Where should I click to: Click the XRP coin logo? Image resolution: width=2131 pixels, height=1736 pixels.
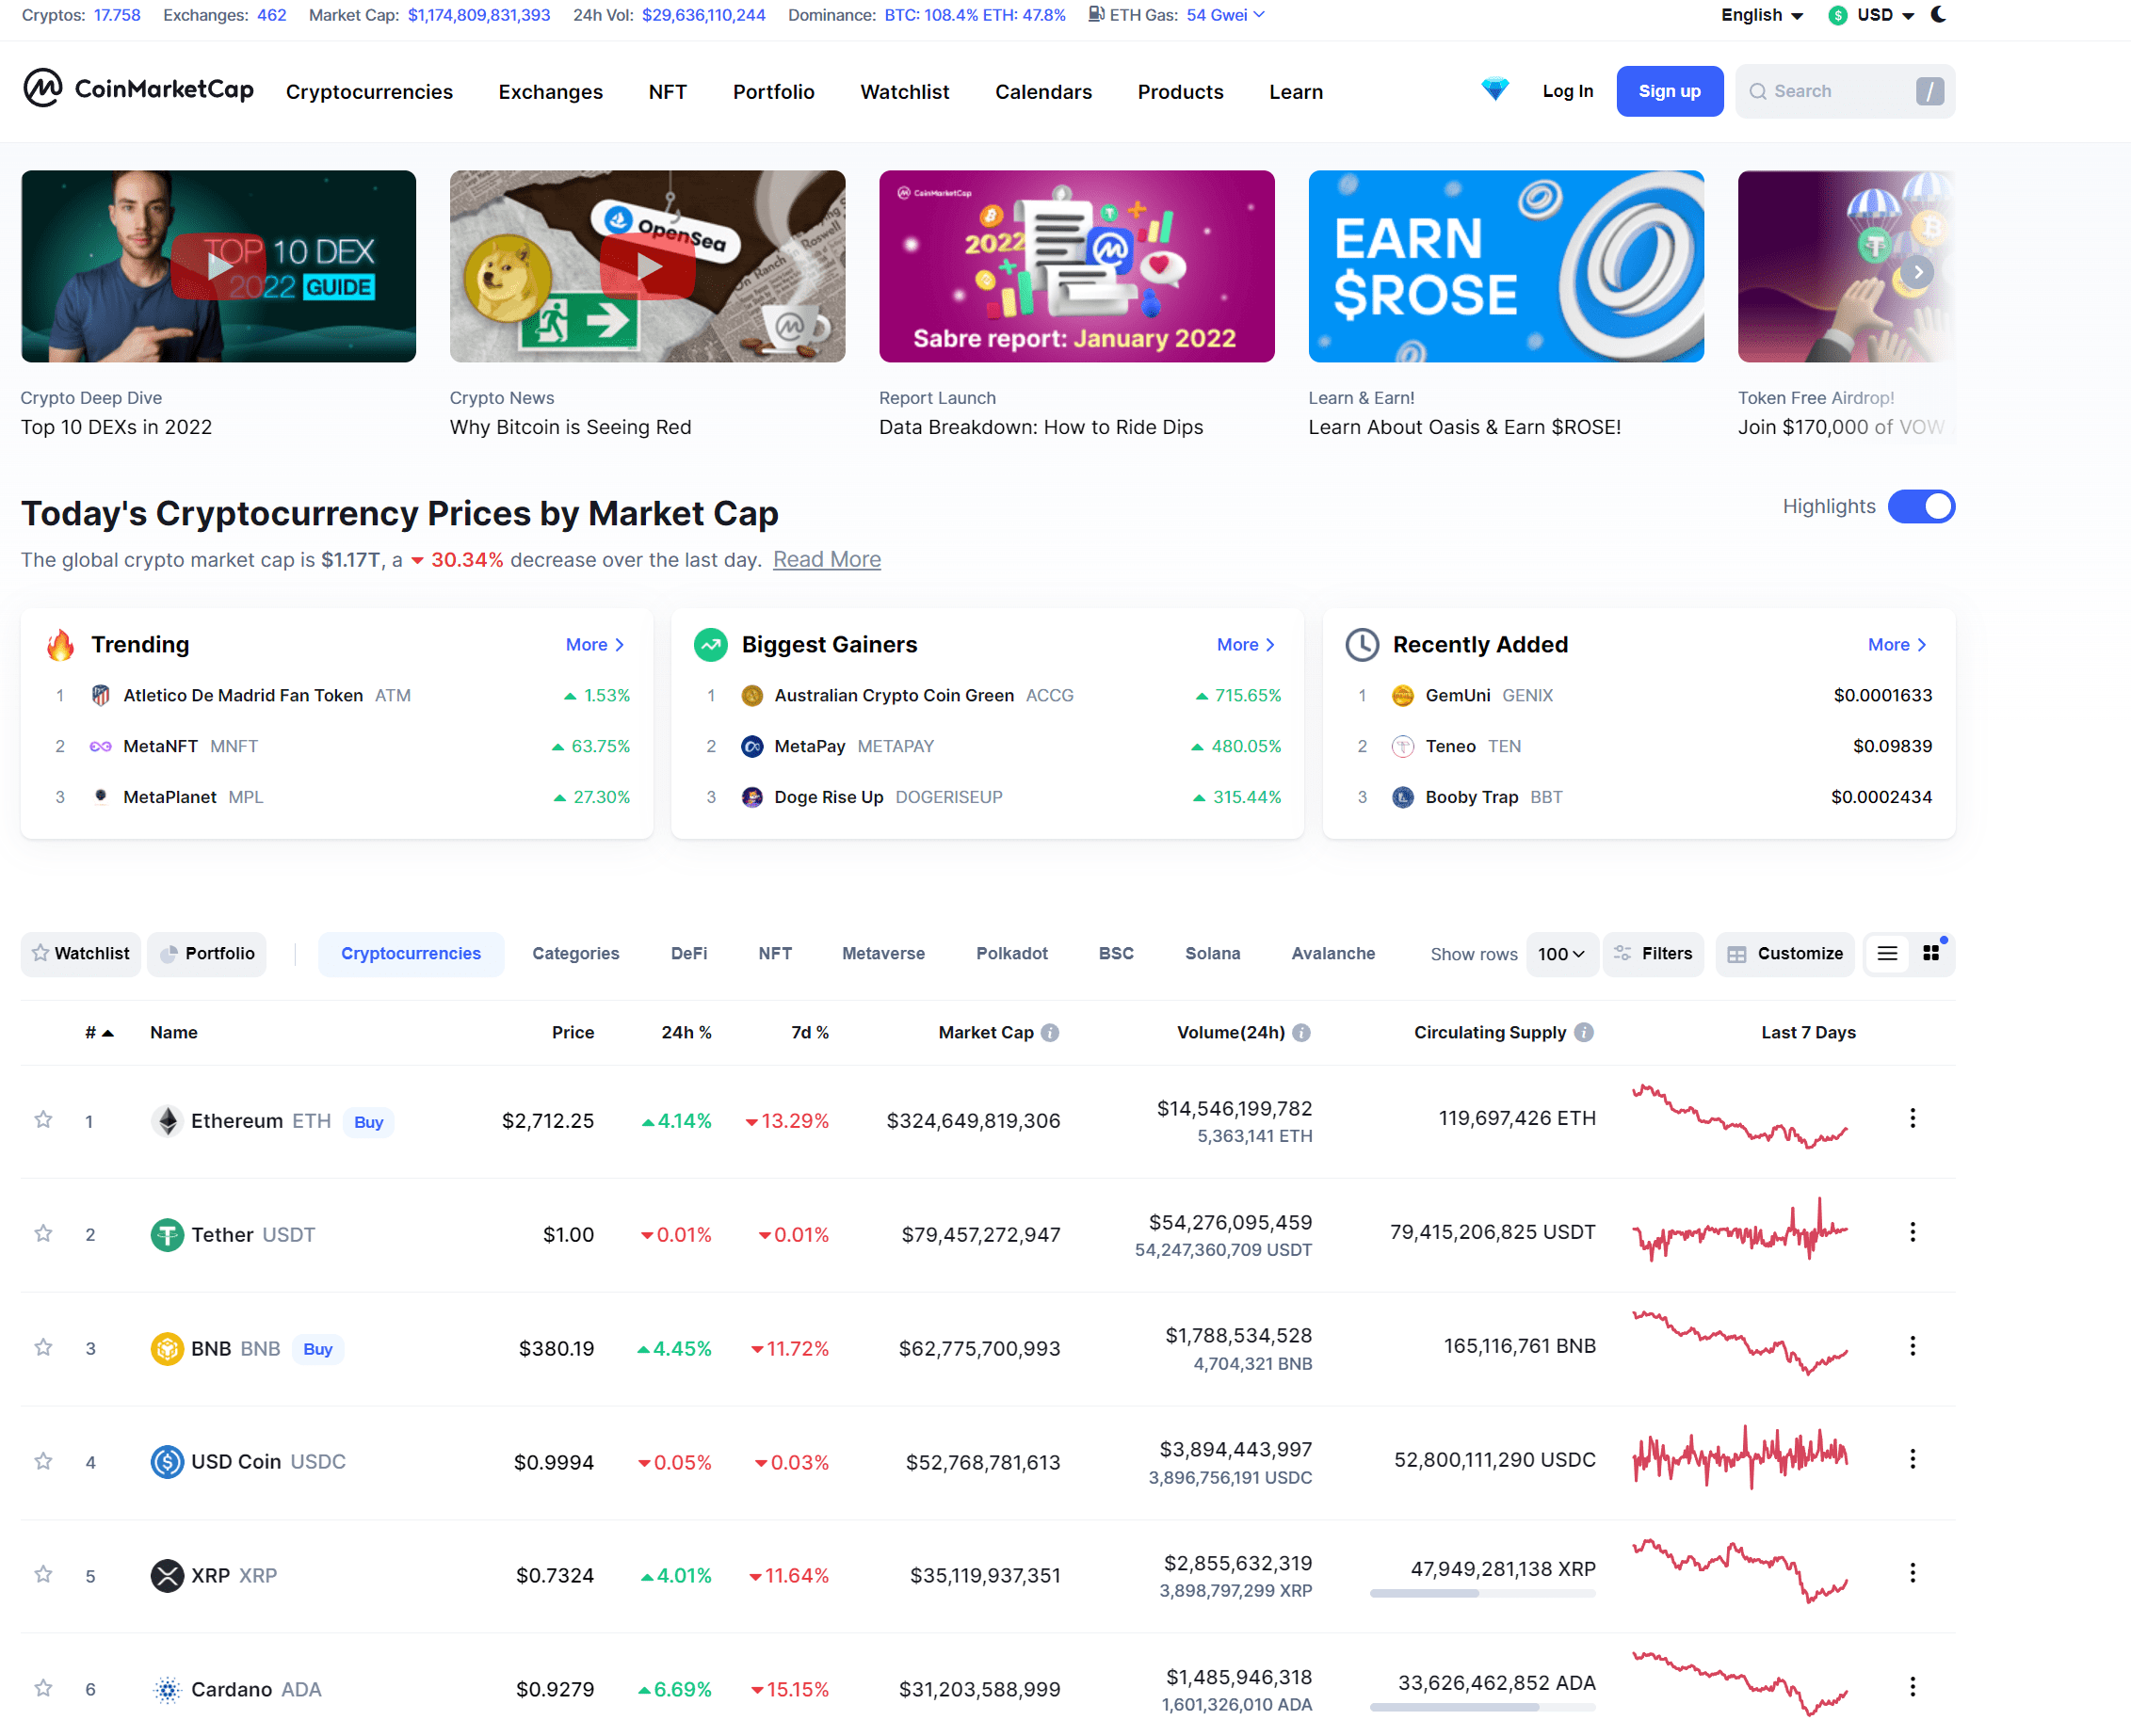(x=167, y=1575)
